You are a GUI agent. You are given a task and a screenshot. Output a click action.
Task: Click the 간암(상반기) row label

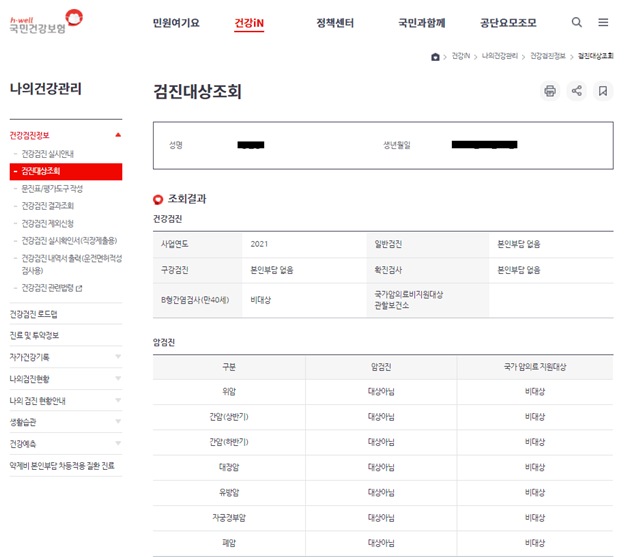point(229,417)
